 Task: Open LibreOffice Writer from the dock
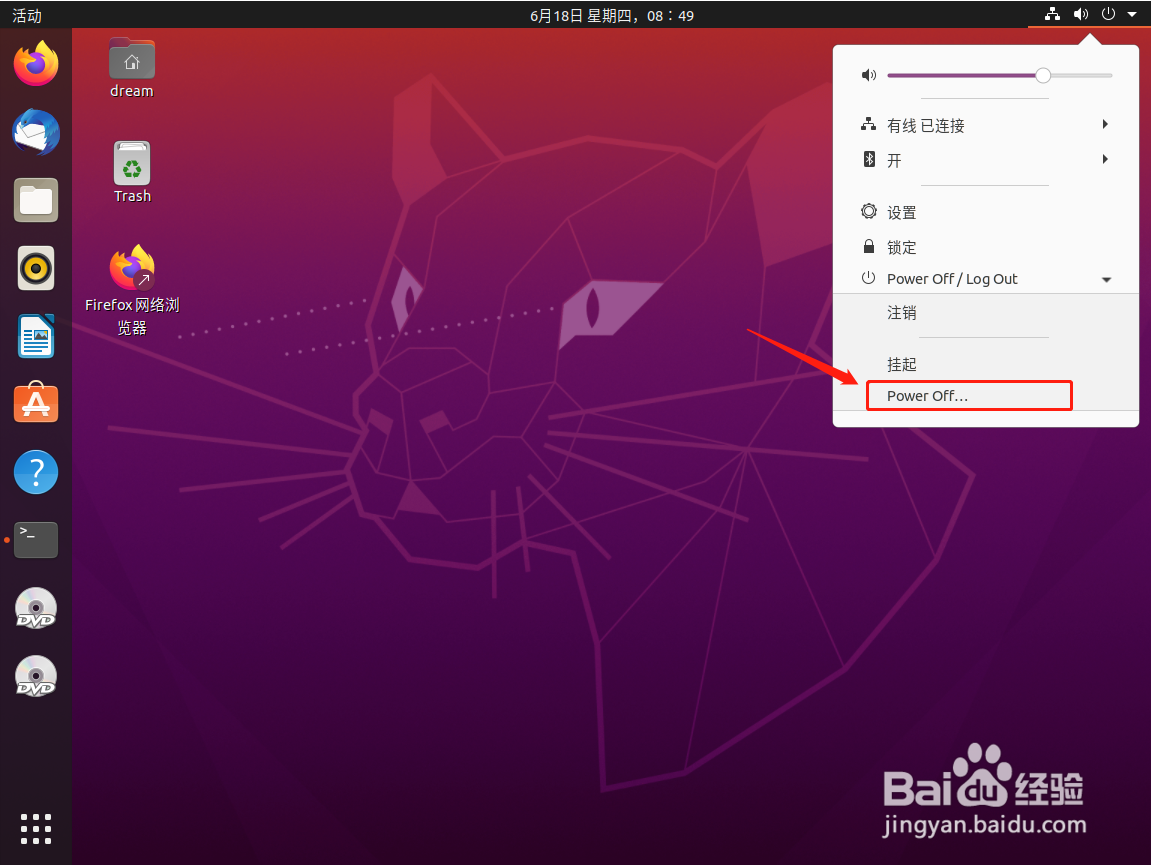[x=36, y=336]
